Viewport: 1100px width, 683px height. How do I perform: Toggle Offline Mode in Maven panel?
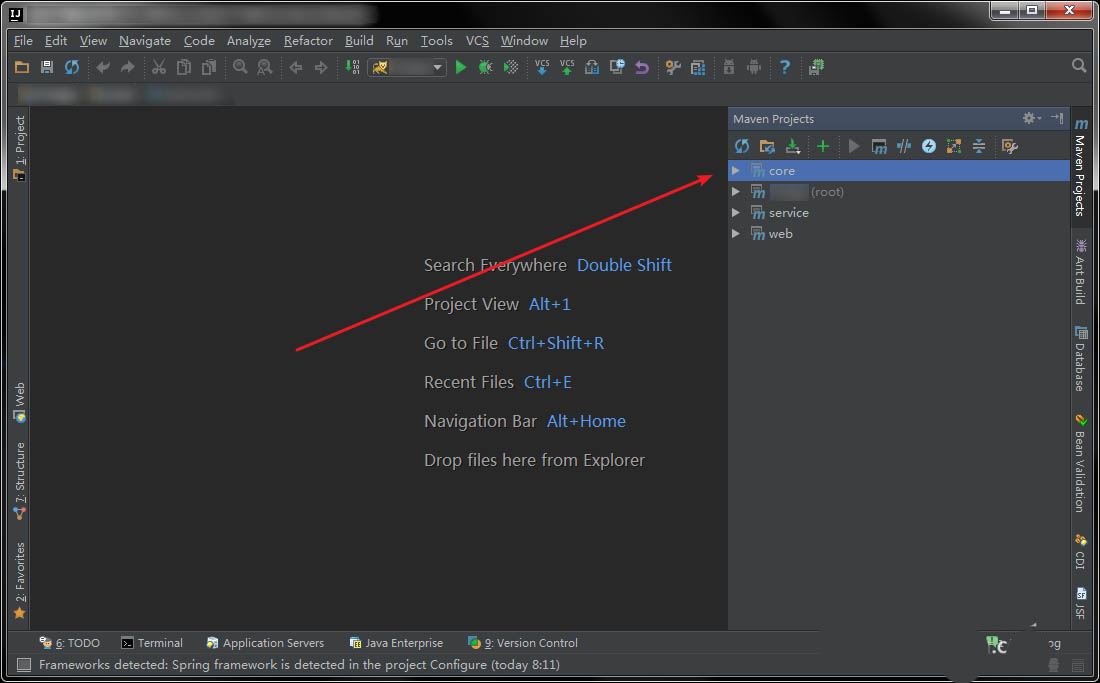pos(904,146)
